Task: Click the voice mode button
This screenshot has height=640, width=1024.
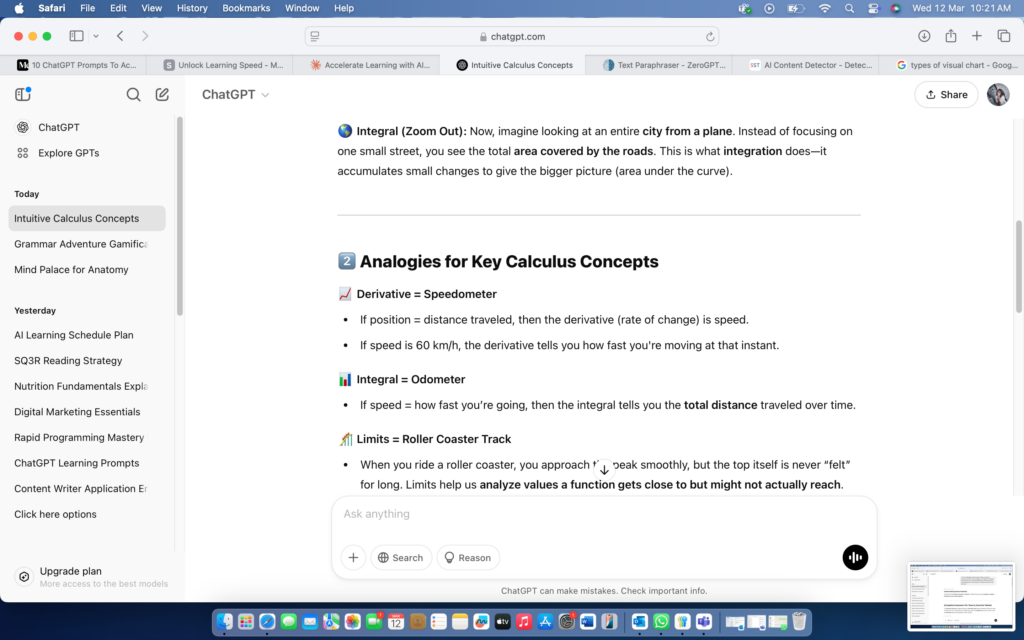Action: point(855,557)
